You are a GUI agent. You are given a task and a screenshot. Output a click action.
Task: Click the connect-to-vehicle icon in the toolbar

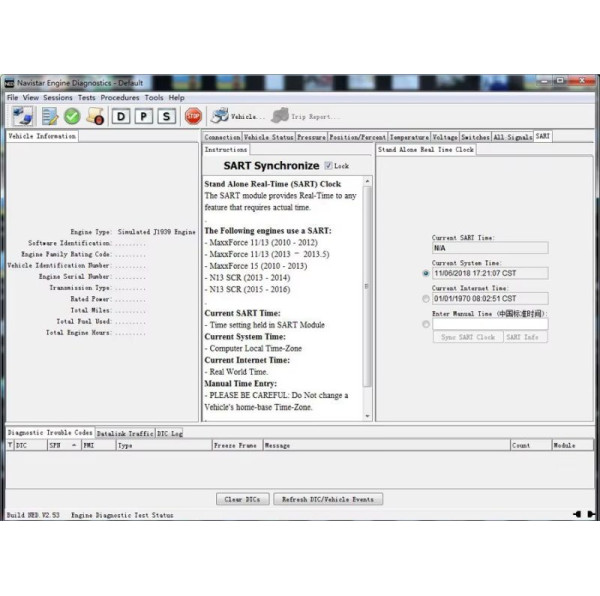22,117
